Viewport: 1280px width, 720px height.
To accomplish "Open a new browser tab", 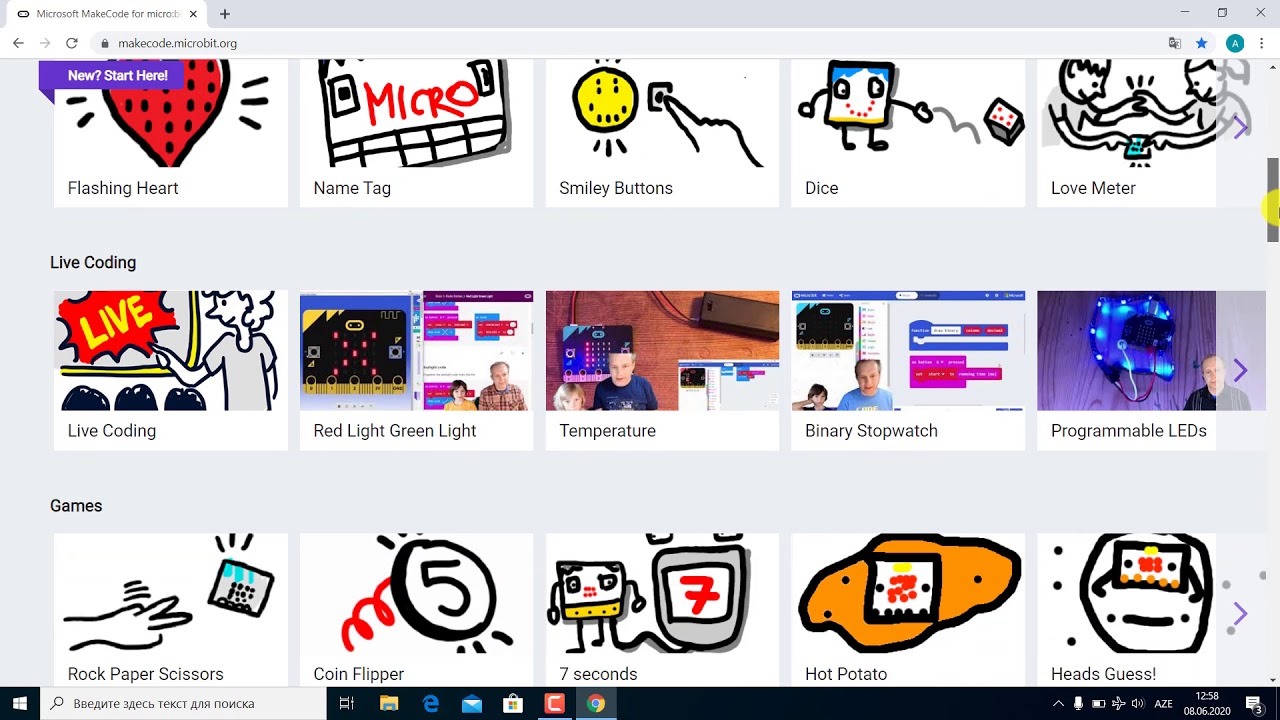I will (x=225, y=14).
